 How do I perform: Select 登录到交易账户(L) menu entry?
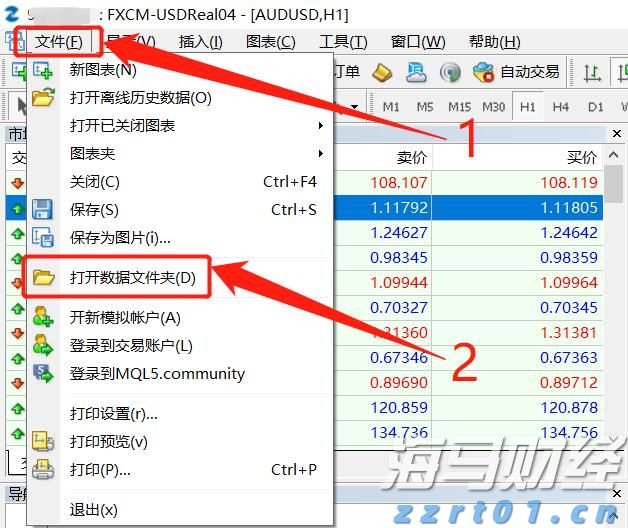[x=131, y=346]
